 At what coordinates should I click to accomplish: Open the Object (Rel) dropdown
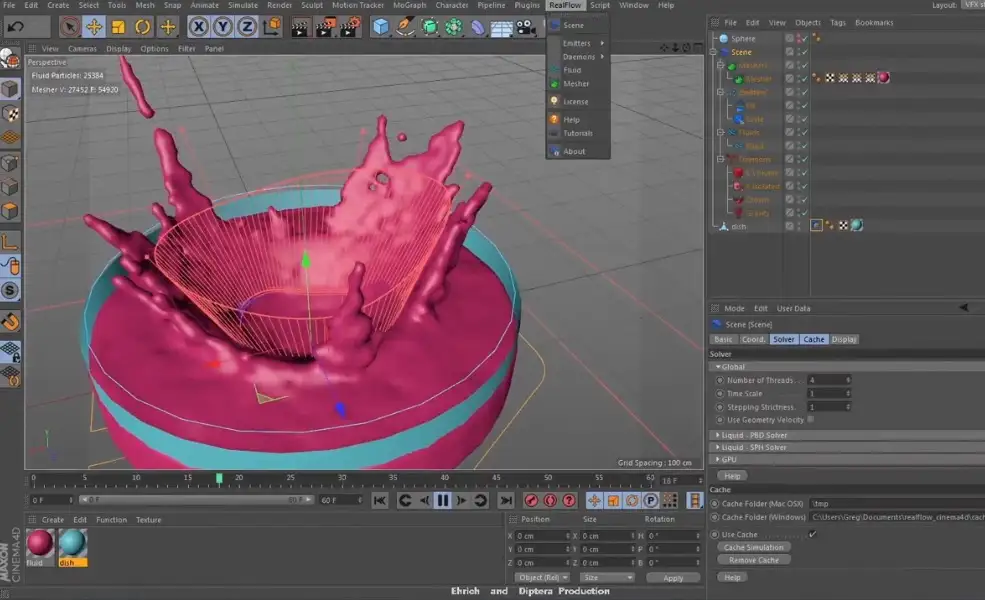[x=542, y=577]
